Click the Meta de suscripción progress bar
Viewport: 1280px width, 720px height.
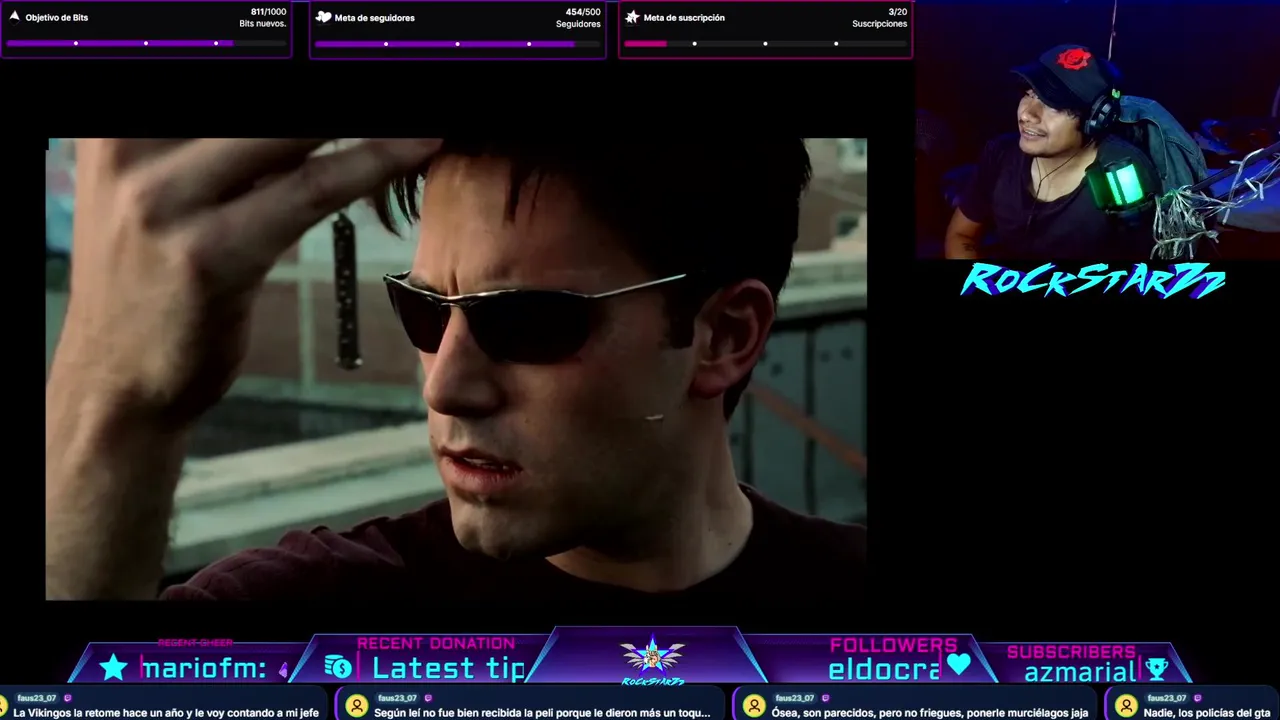click(x=765, y=43)
